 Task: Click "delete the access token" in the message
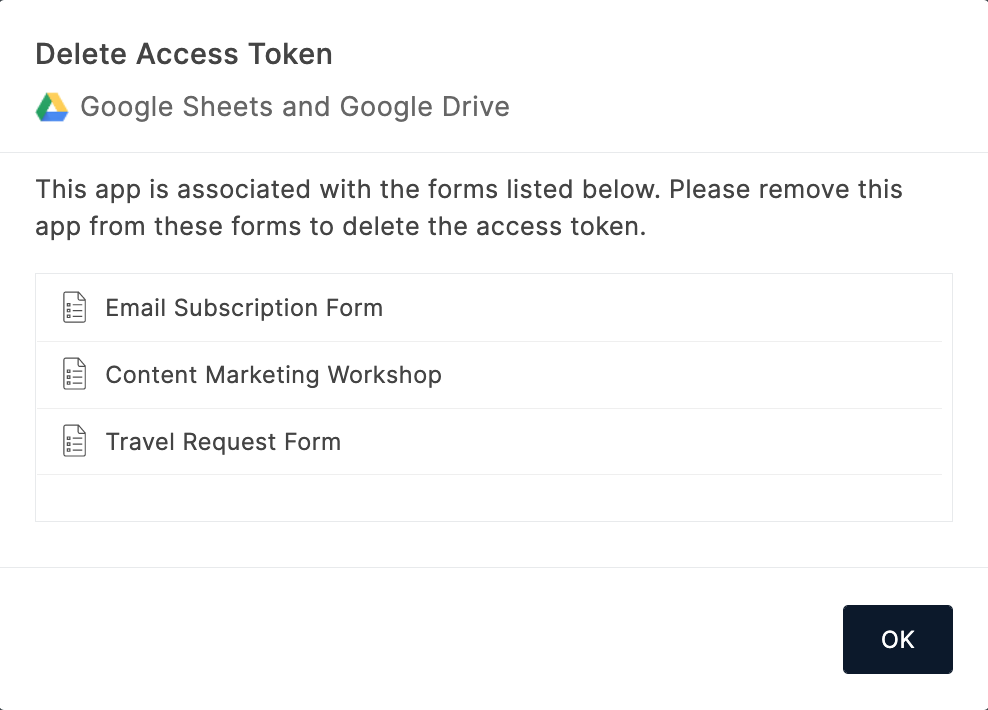pos(493,226)
